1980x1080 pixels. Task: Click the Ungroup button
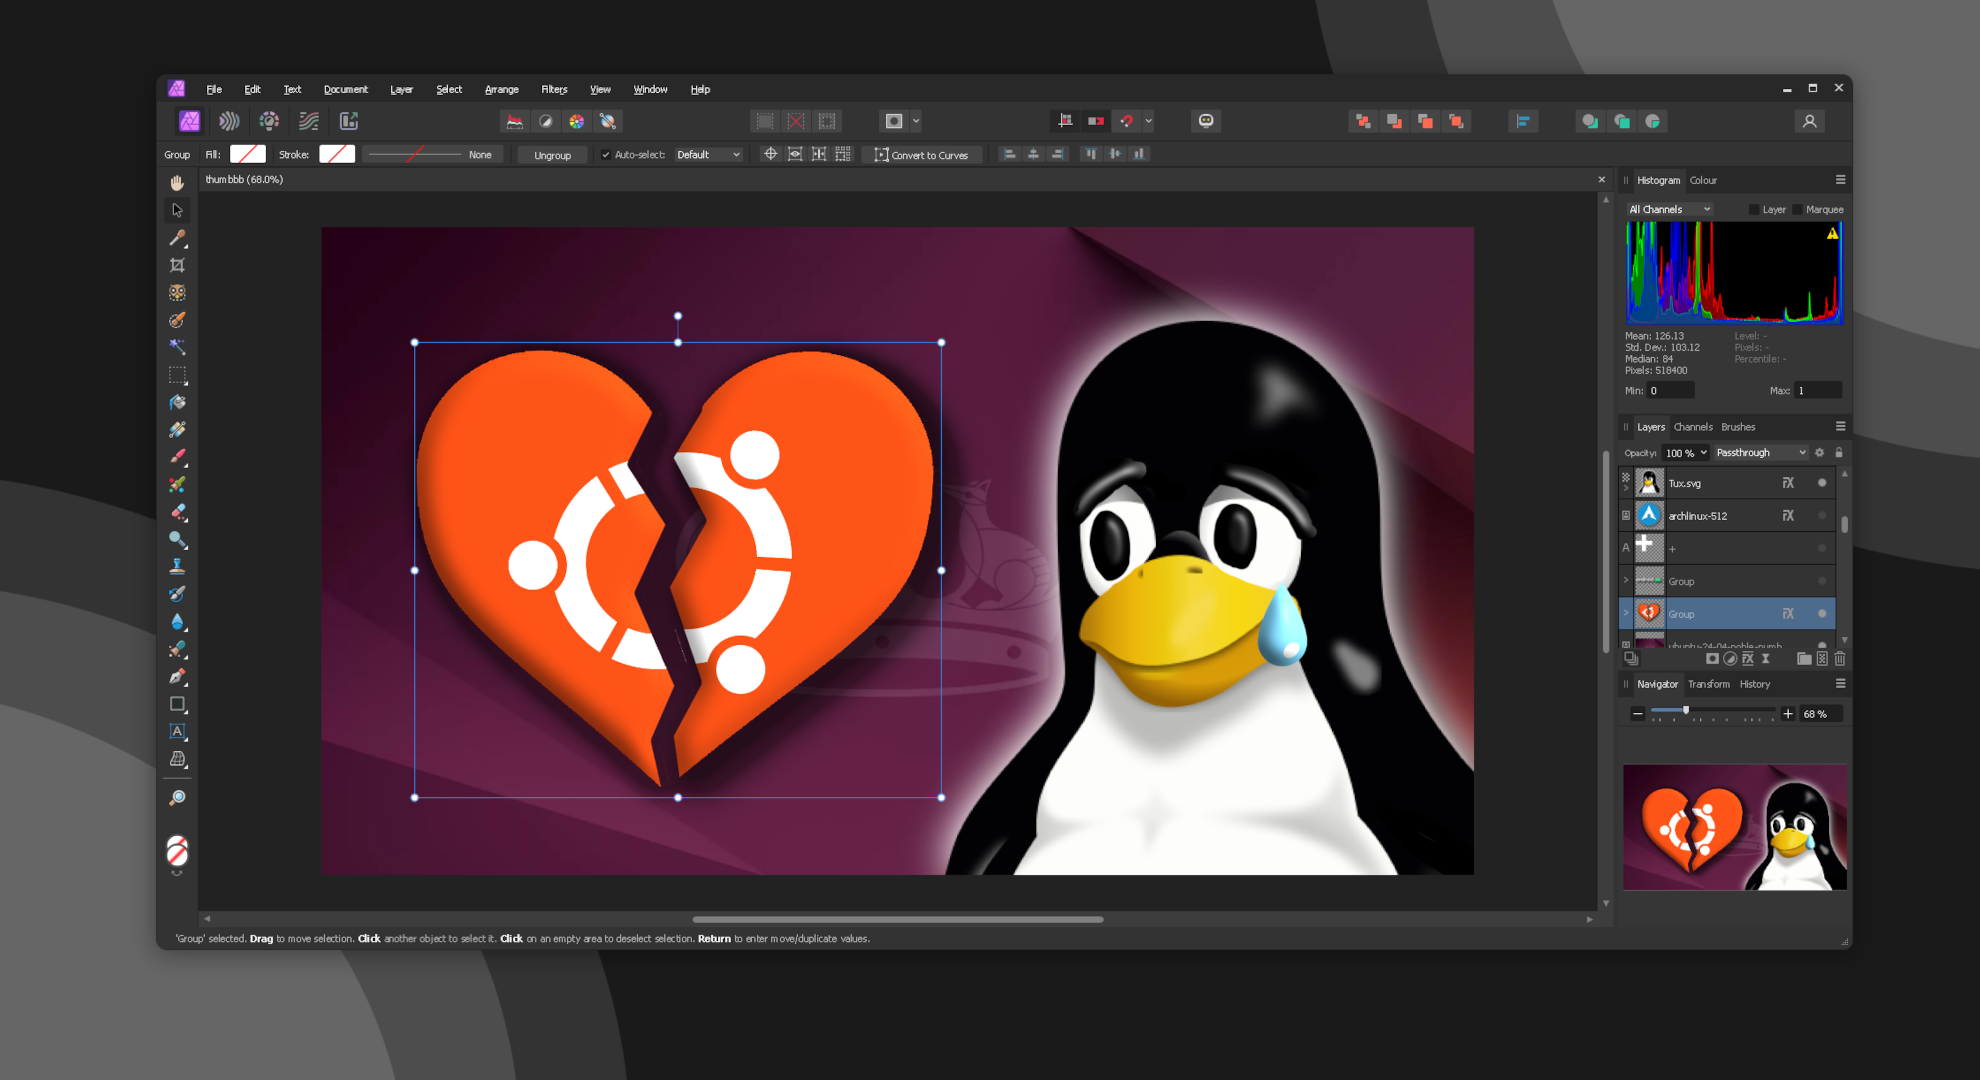(x=553, y=155)
